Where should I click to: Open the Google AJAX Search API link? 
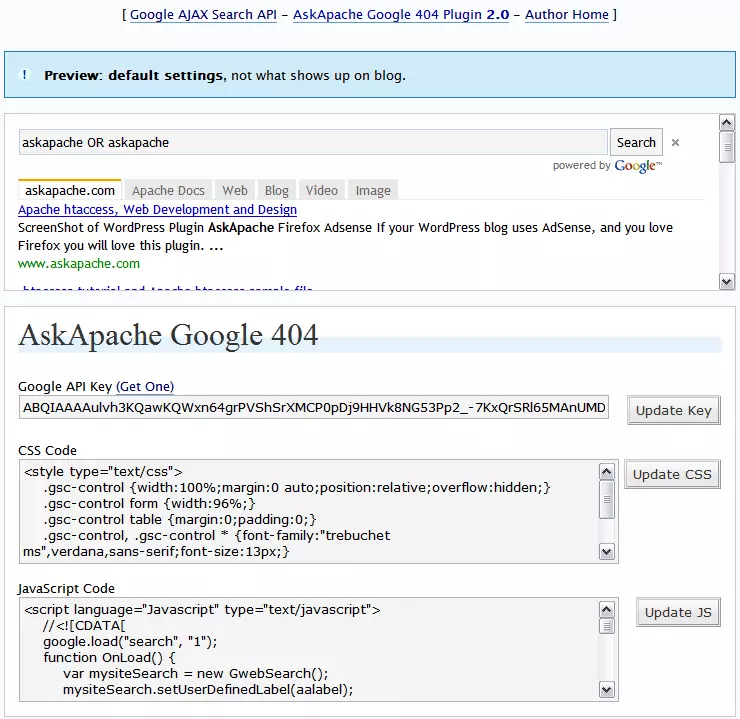(204, 14)
